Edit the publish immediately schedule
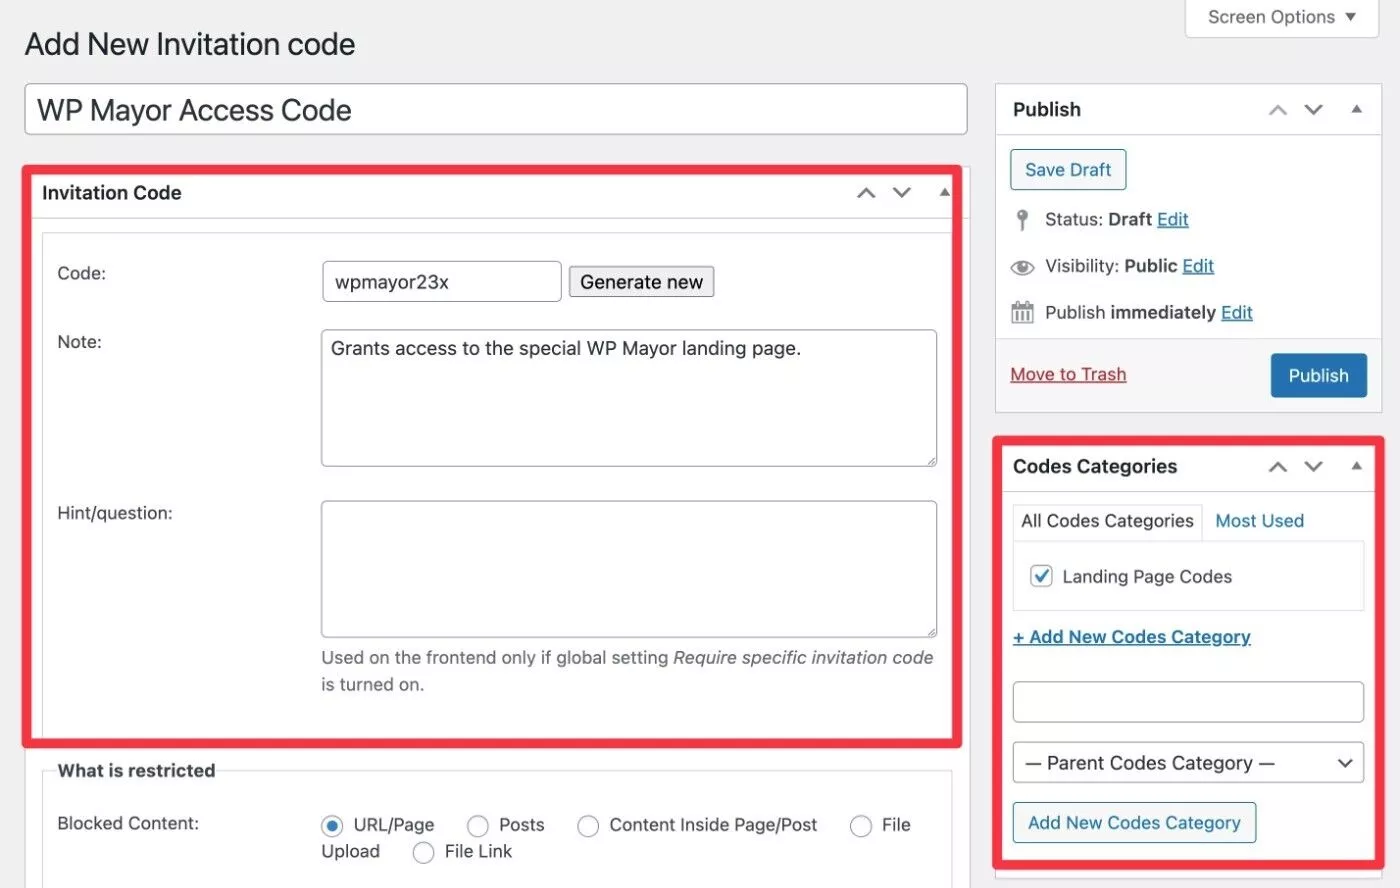This screenshot has height=888, width=1400. coord(1237,312)
